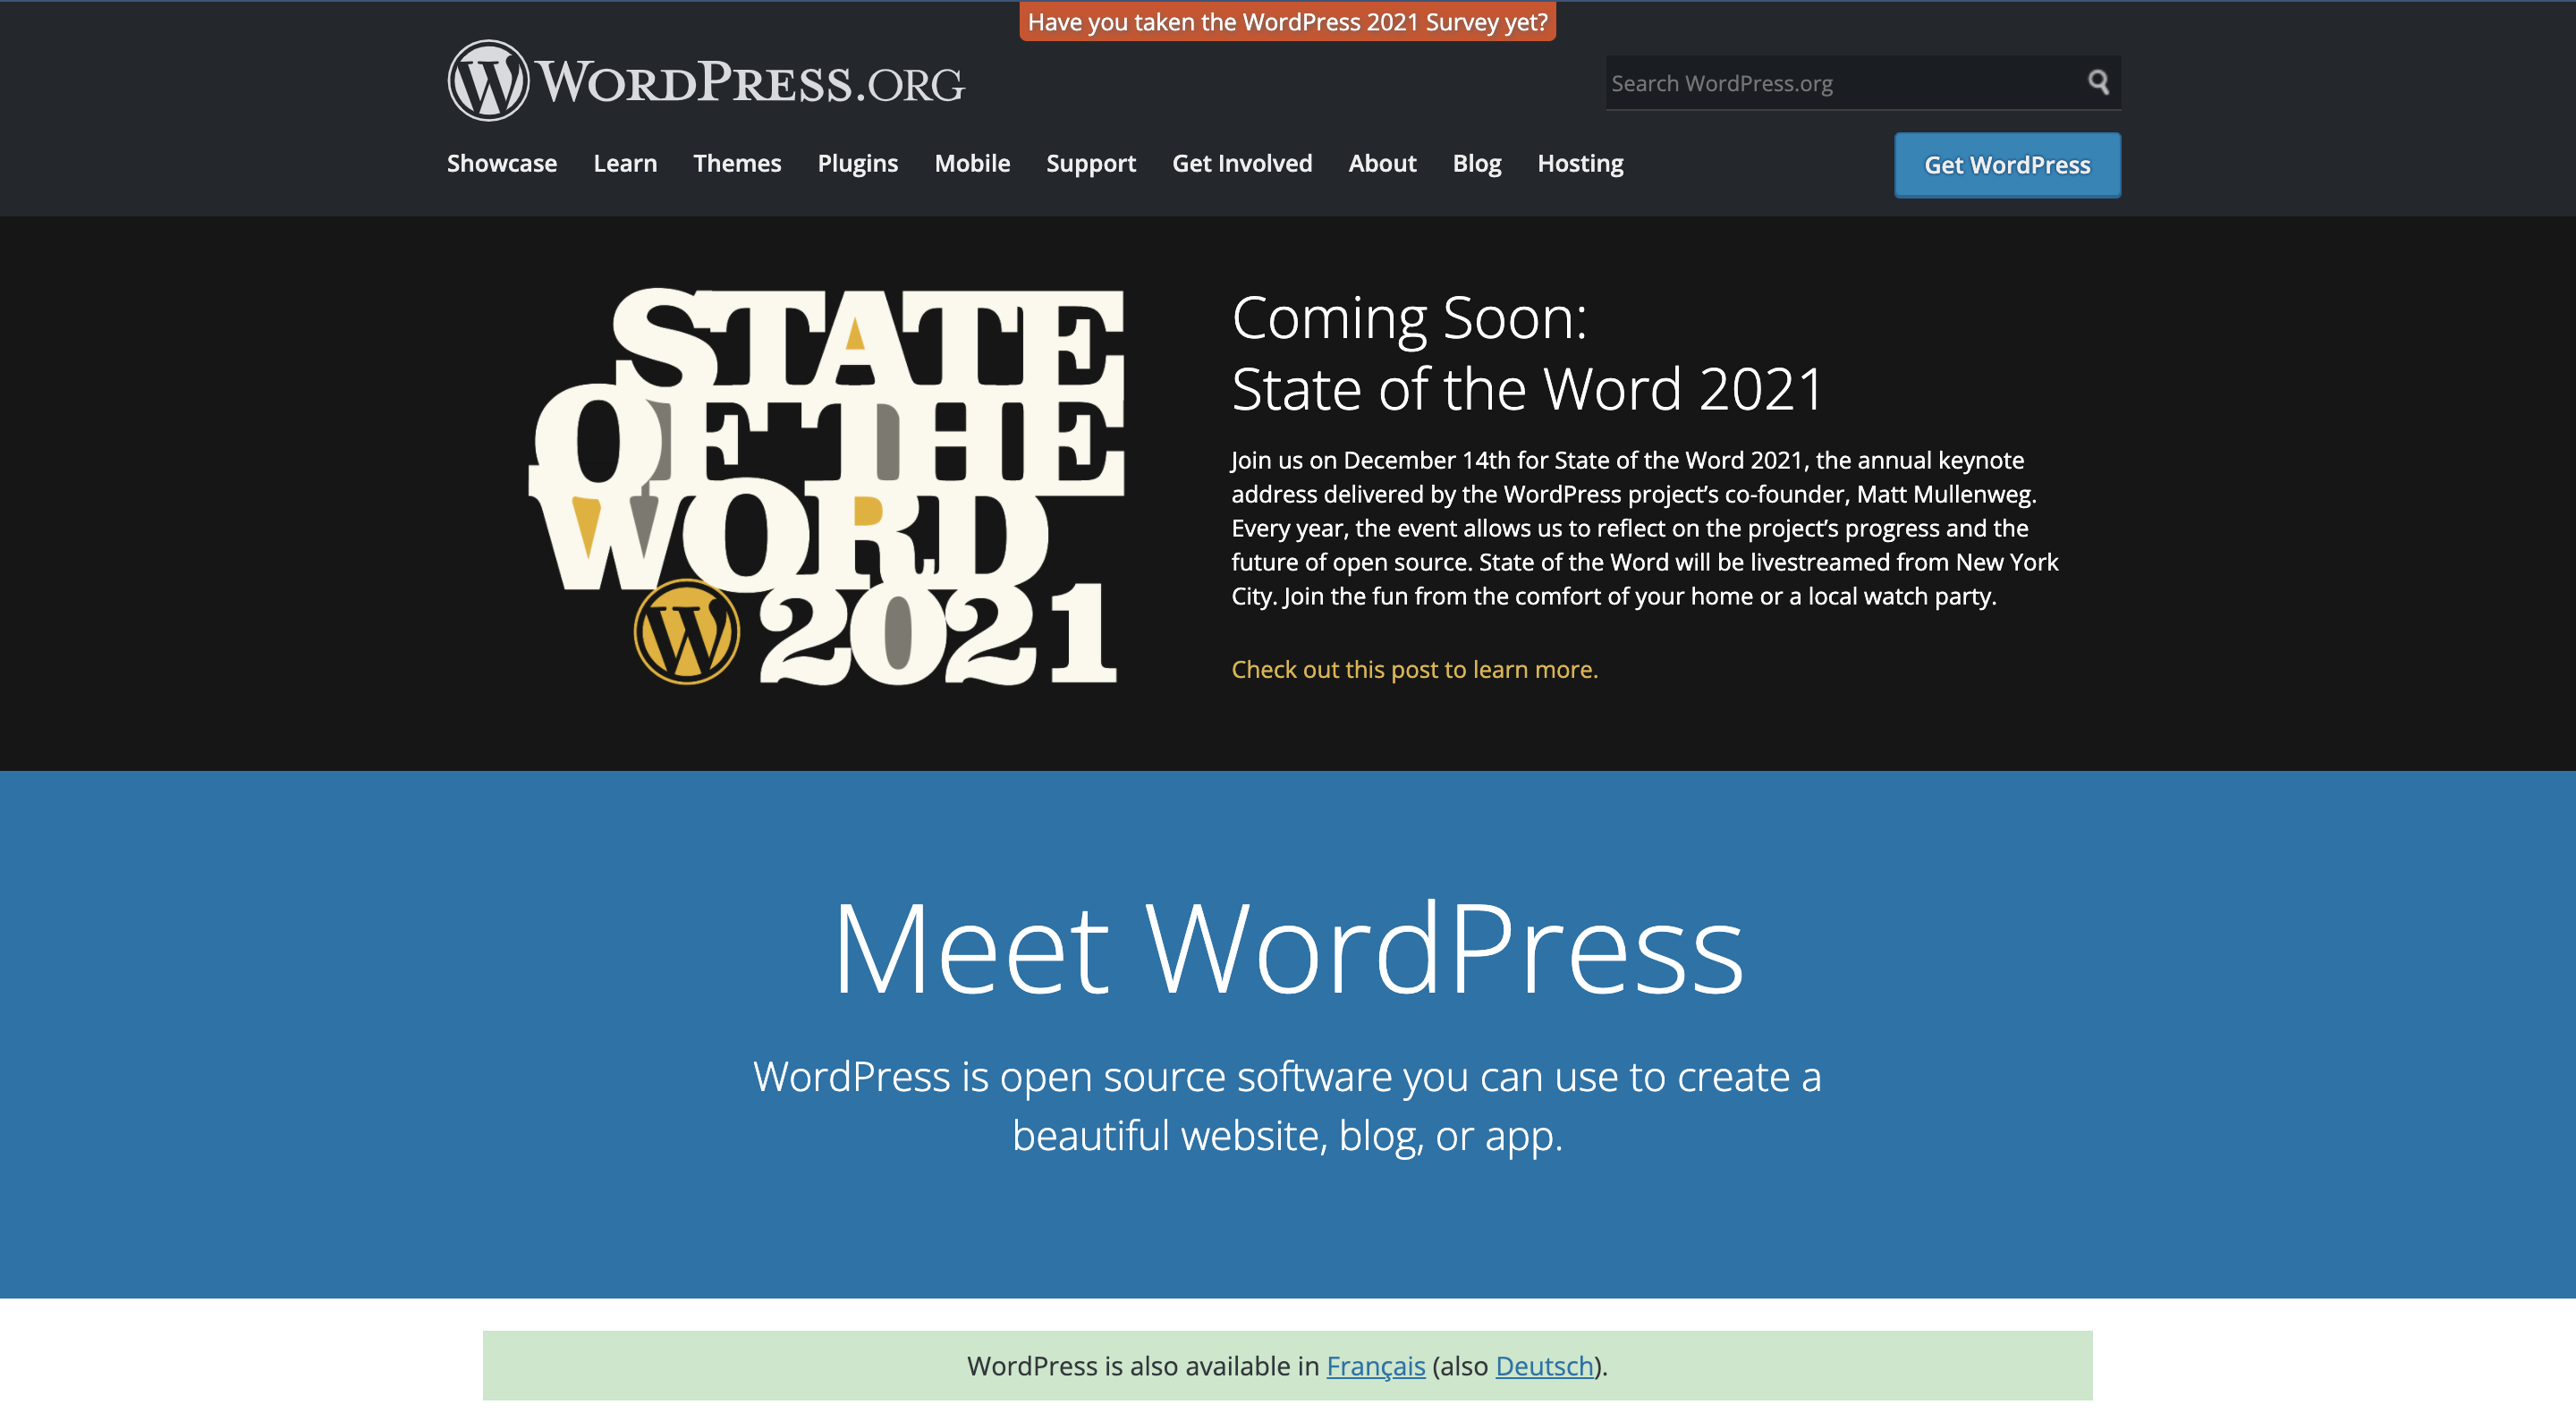Follow "Check out this post" link
This screenshot has height=1413, width=2576.
(x=1414, y=669)
